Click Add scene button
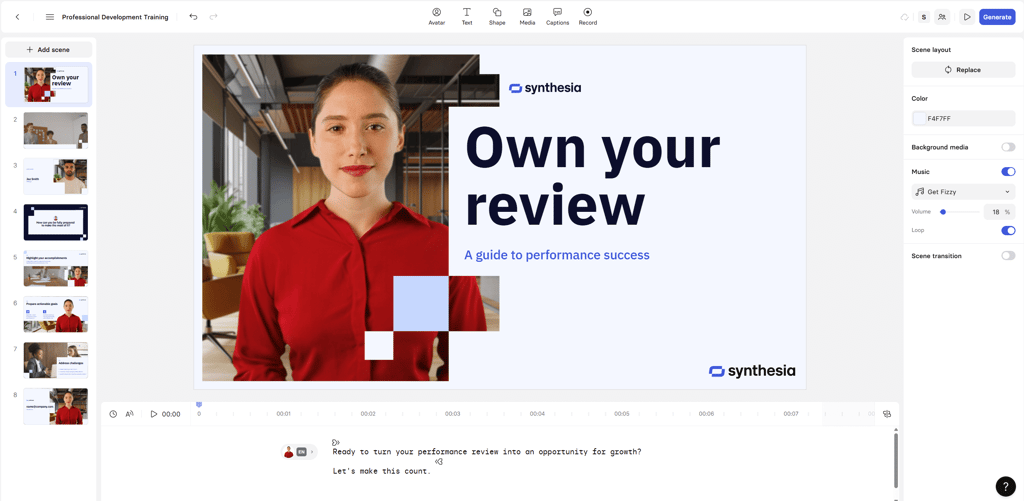Image resolution: width=1024 pixels, height=501 pixels. coord(49,50)
